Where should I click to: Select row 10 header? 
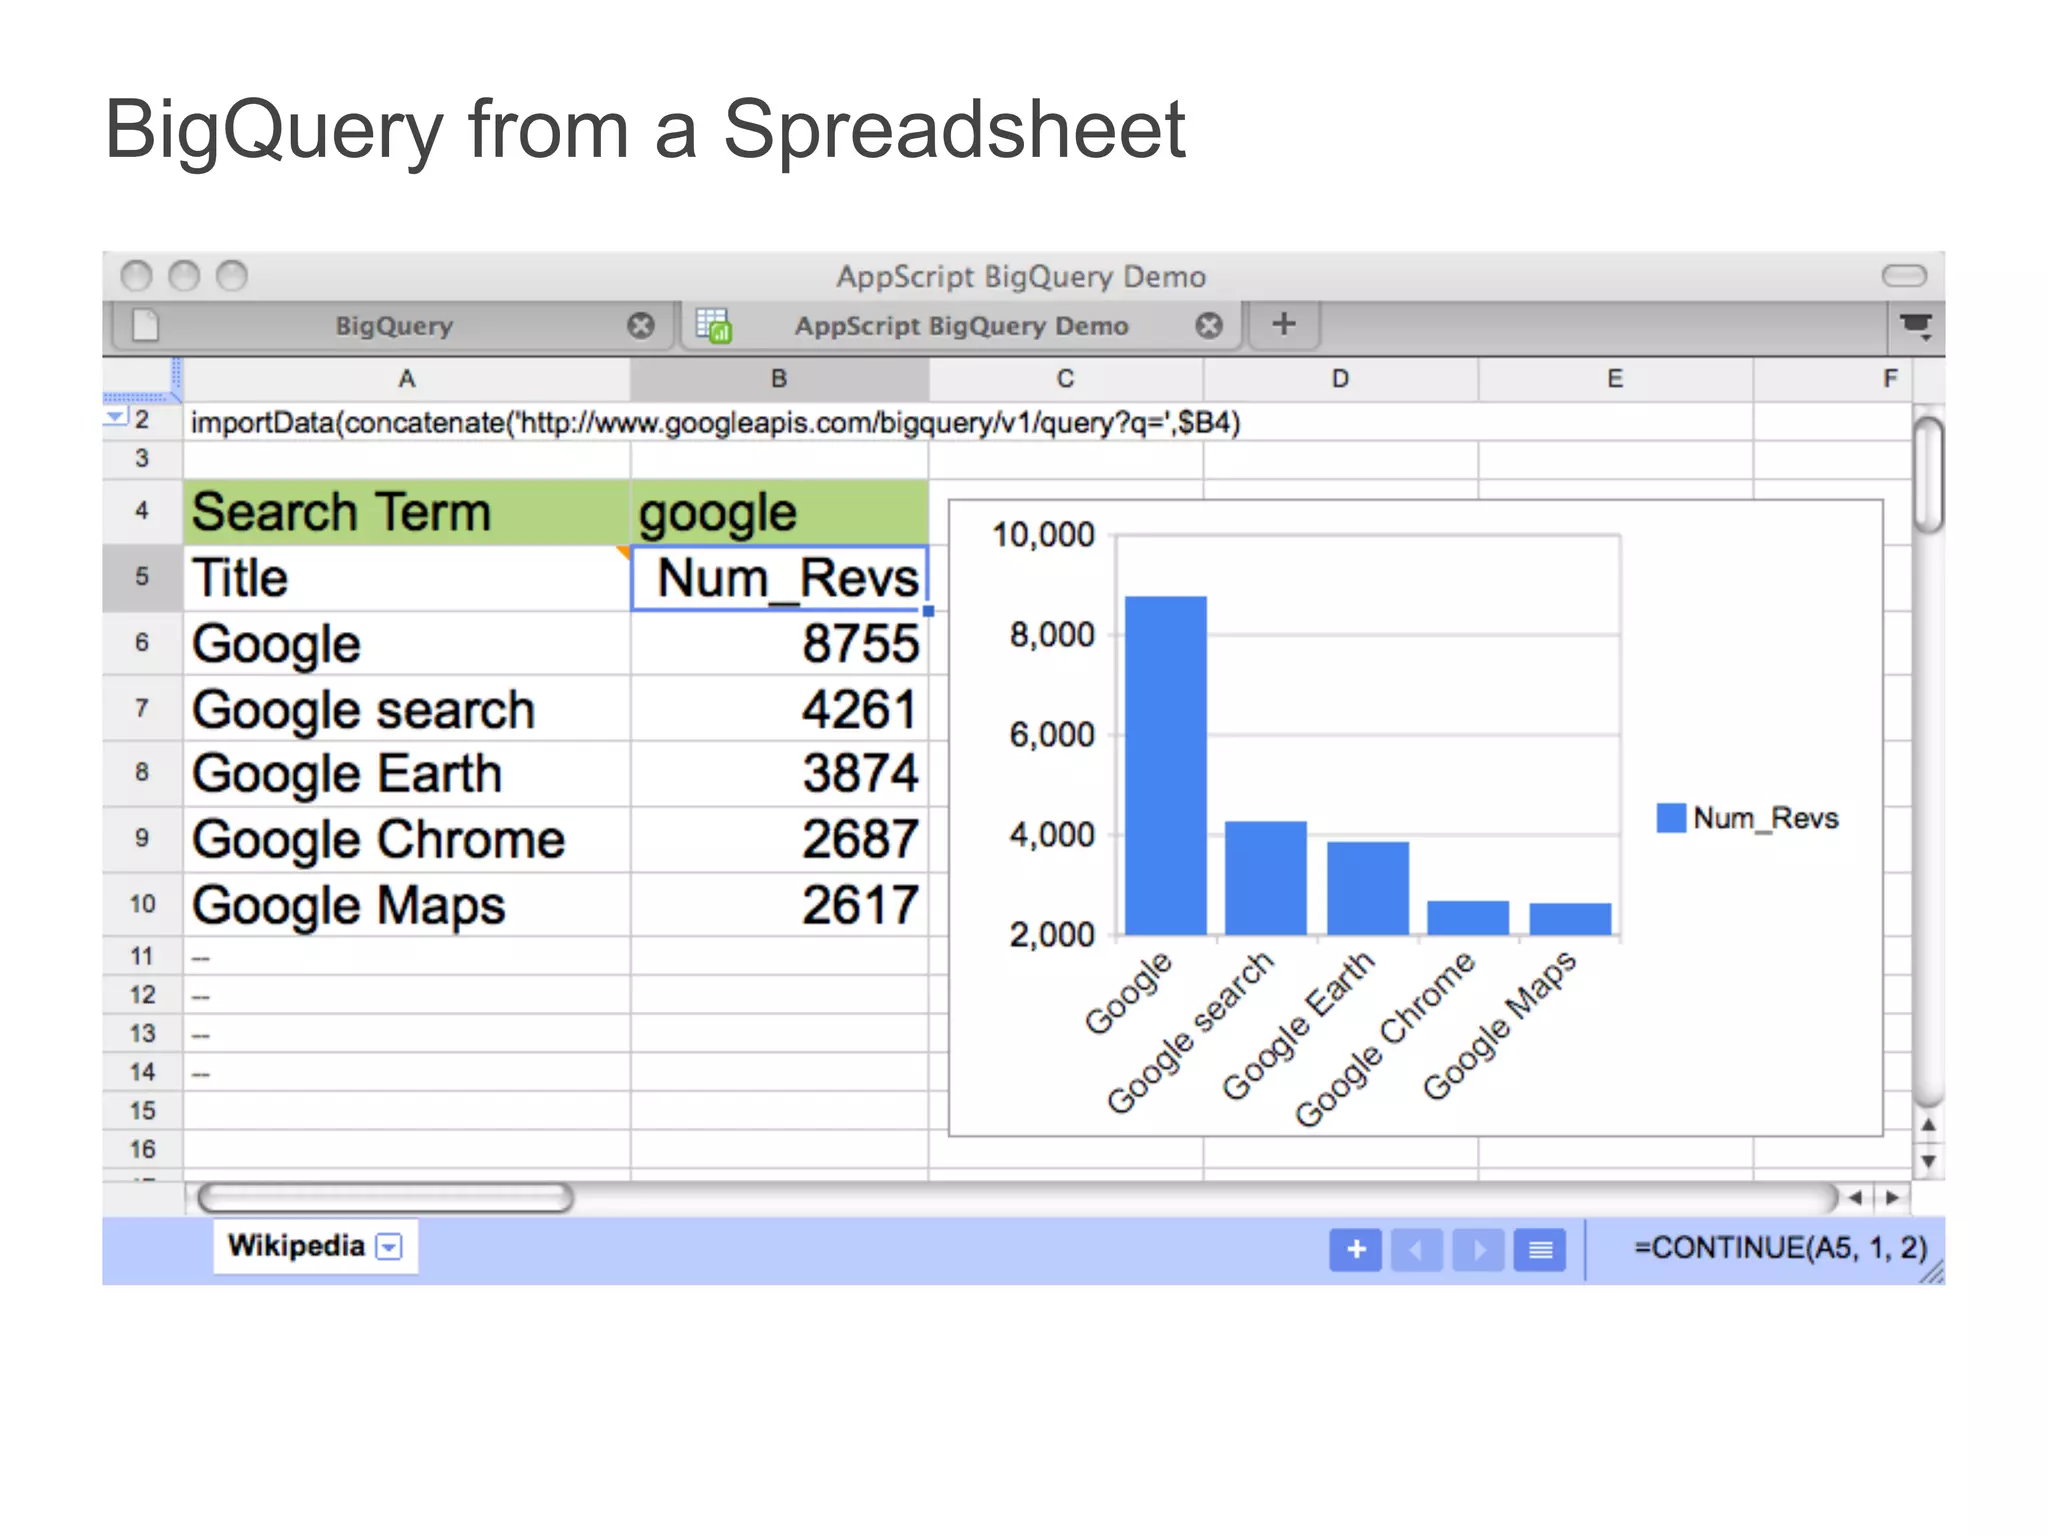pos(142,905)
